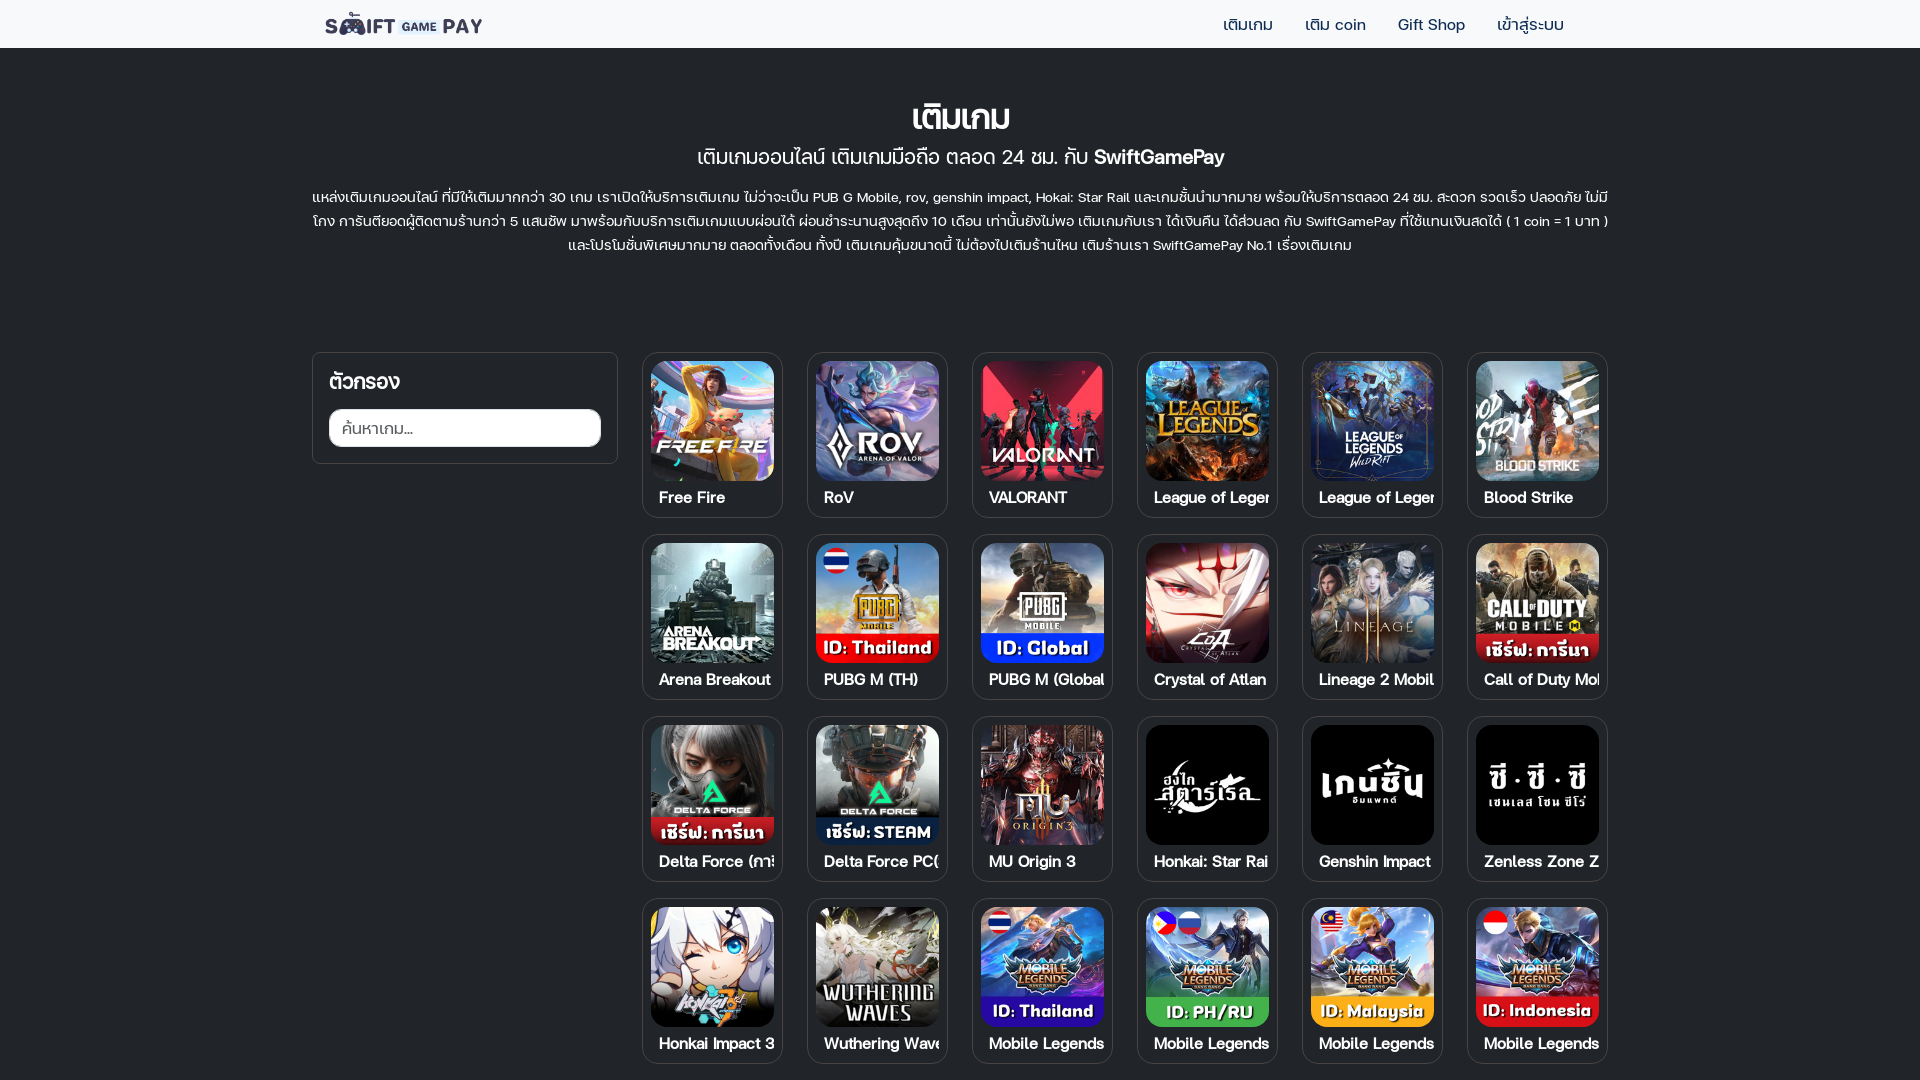Click the Lineage 2 Mobile title text
Image resolution: width=1920 pixels, height=1080 pixels.
[x=1376, y=679]
